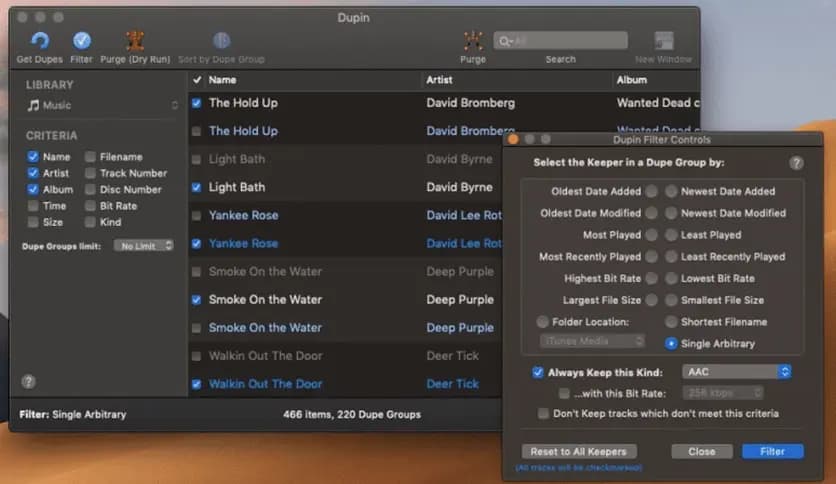Click the Get Dupes toolbar icon
Screen dimensions: 836x484
click(39, 41)
